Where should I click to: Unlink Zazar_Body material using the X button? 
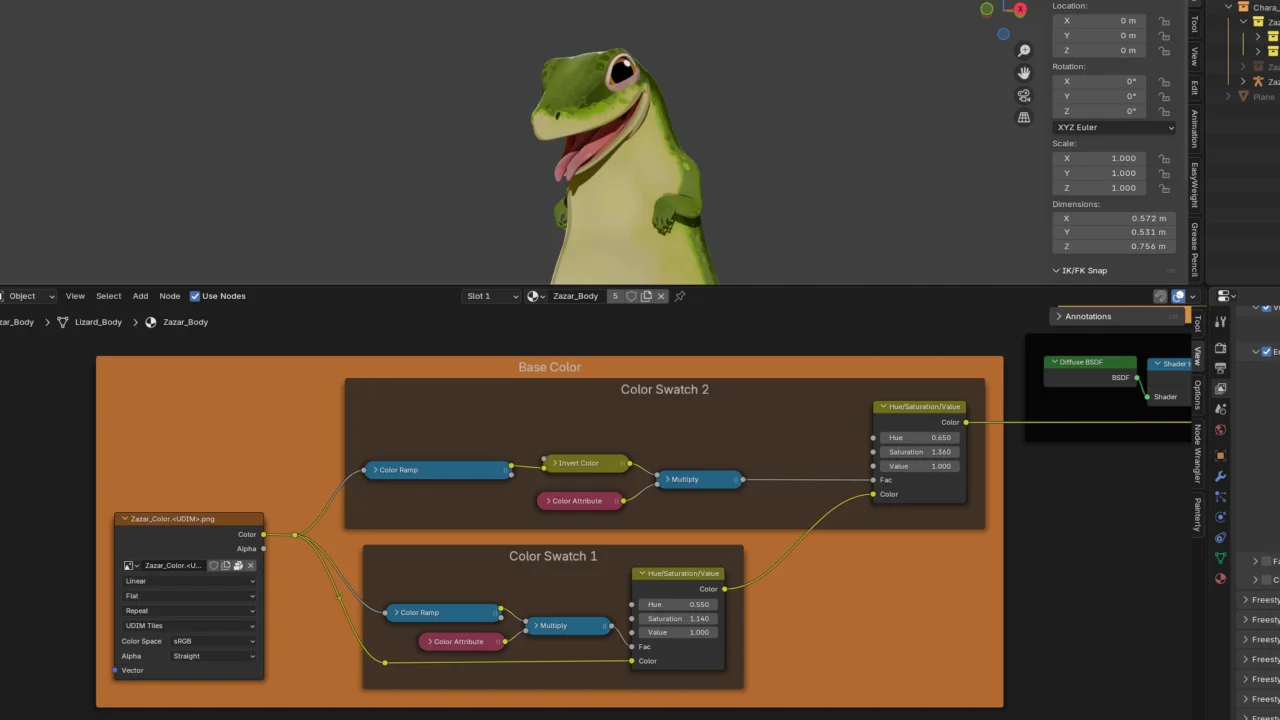tap(661, 296)
